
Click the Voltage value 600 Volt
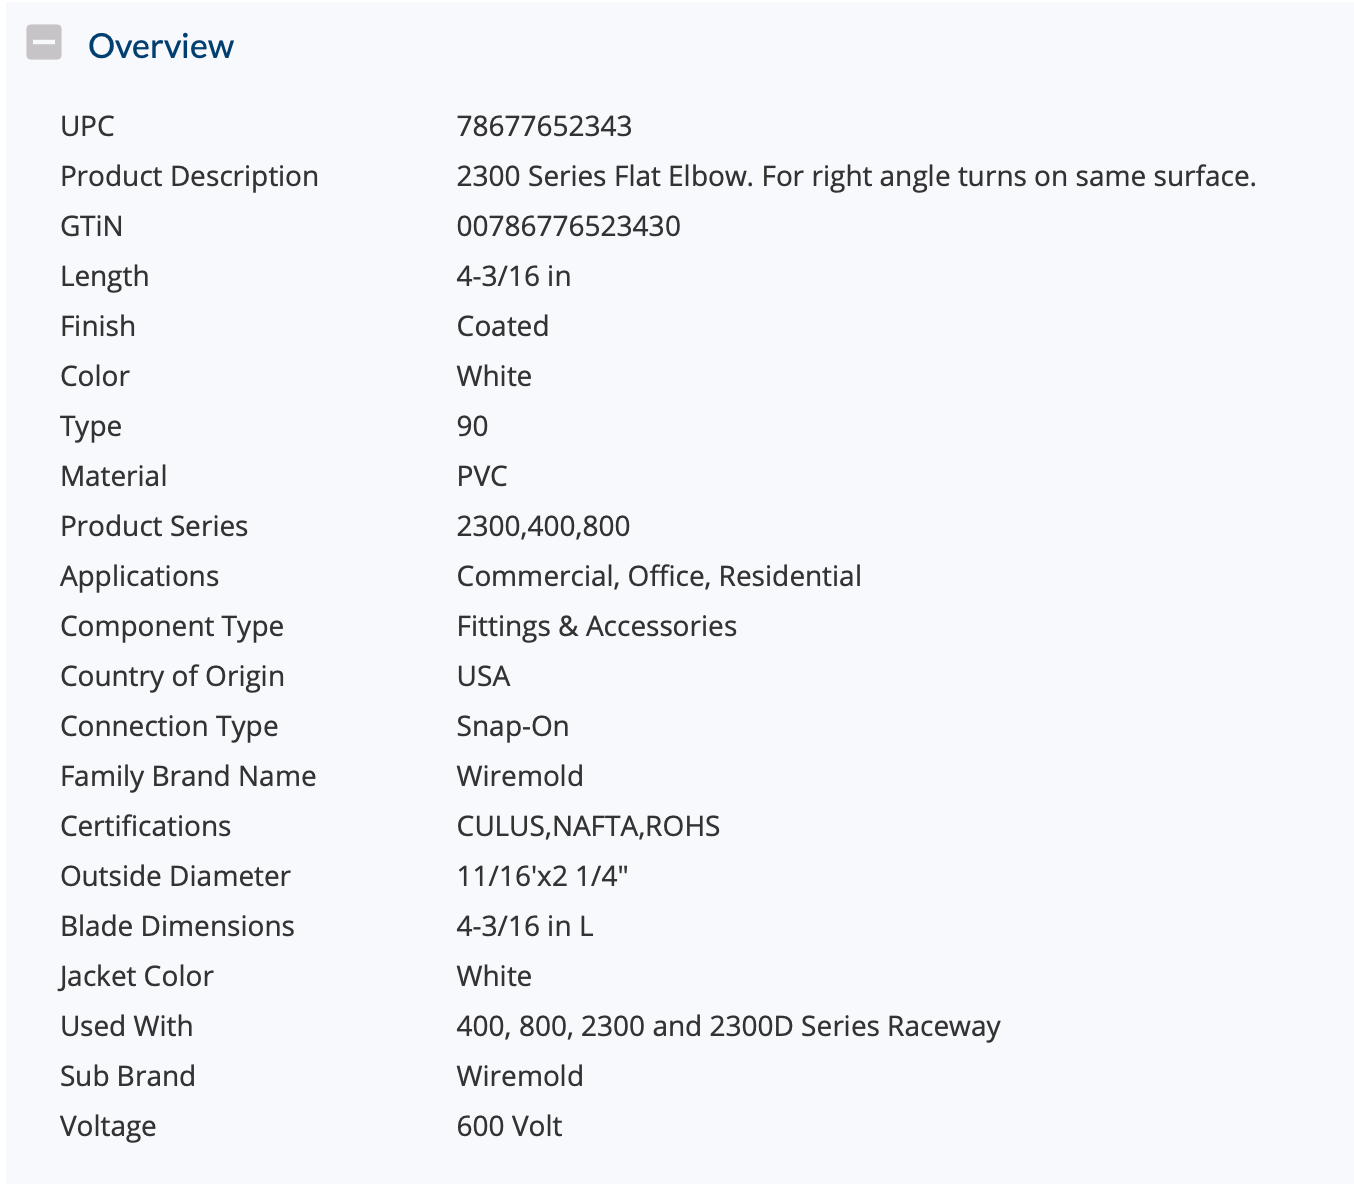point(509,1126)
